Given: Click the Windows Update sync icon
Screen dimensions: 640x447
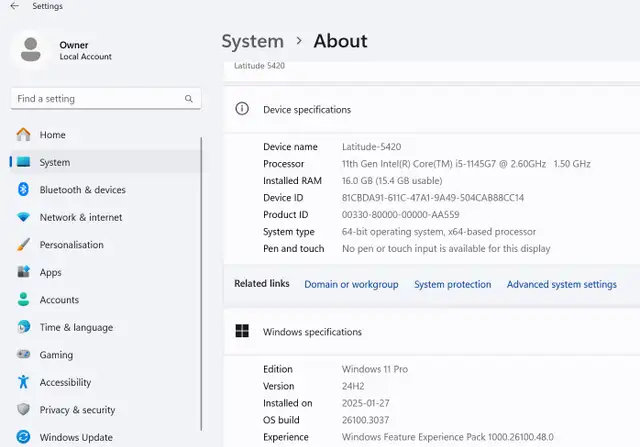Looking at the screenshot, I should pos(23,437).
